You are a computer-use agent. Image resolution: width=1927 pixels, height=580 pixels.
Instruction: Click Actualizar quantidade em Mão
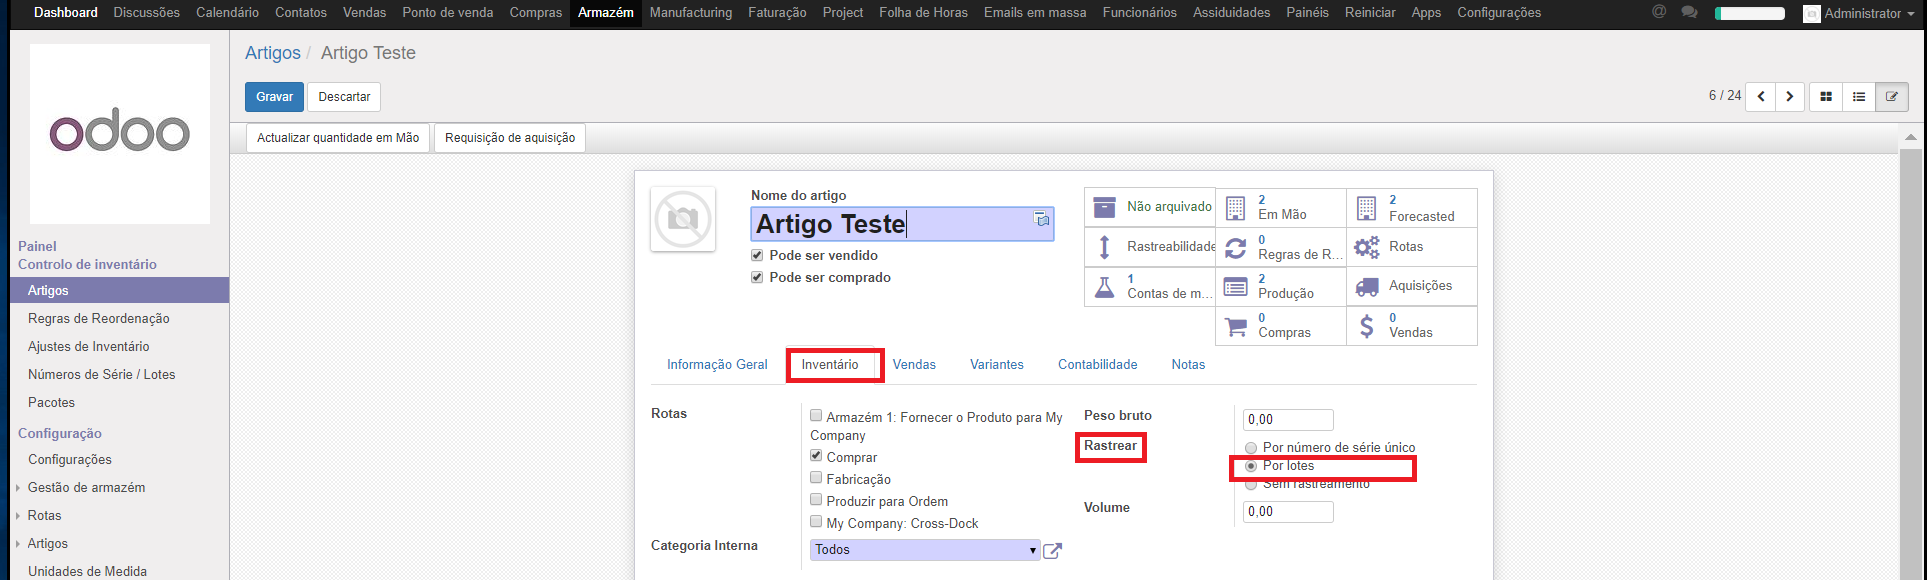(x=338, y=138)
